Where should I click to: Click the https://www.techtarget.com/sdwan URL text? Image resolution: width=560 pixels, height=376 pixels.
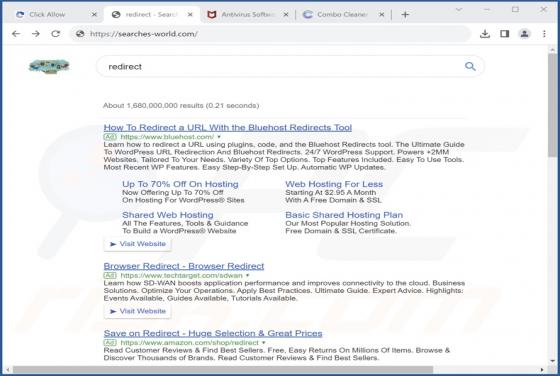pos(181,275)
